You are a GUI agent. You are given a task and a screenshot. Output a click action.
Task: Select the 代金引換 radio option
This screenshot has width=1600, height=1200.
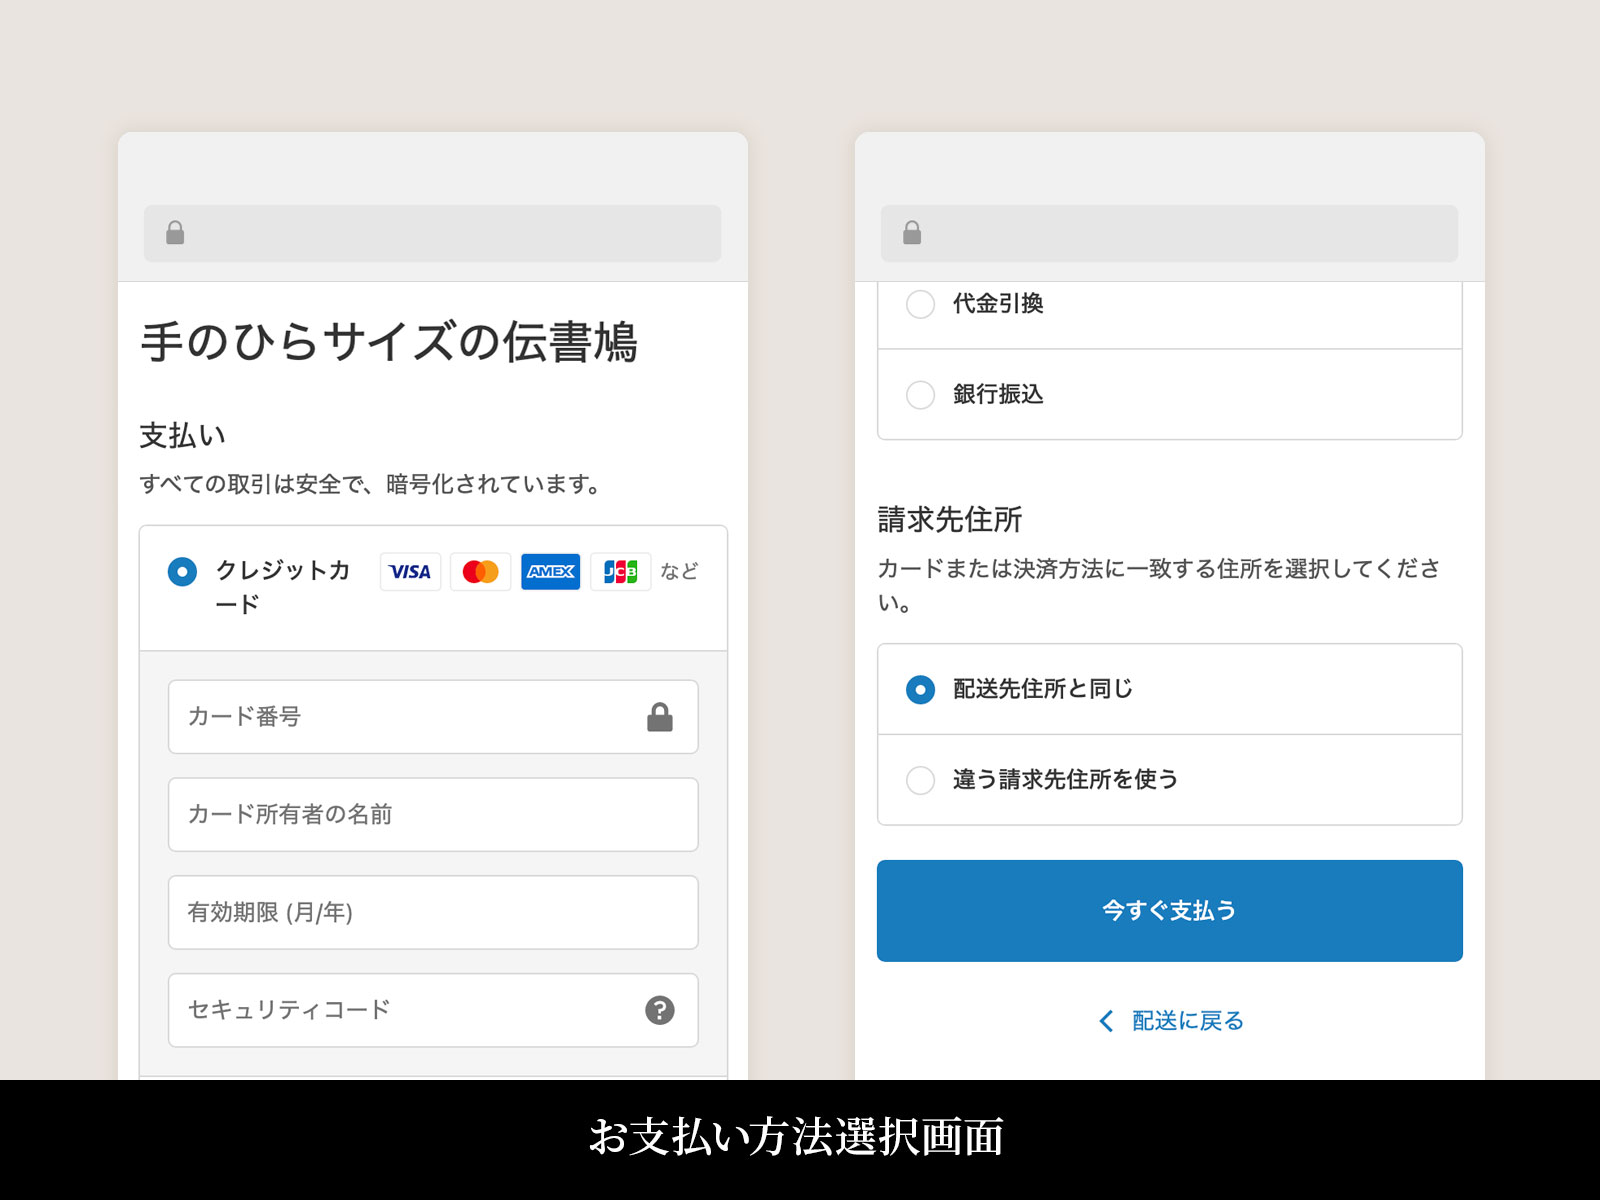[920, 304]
